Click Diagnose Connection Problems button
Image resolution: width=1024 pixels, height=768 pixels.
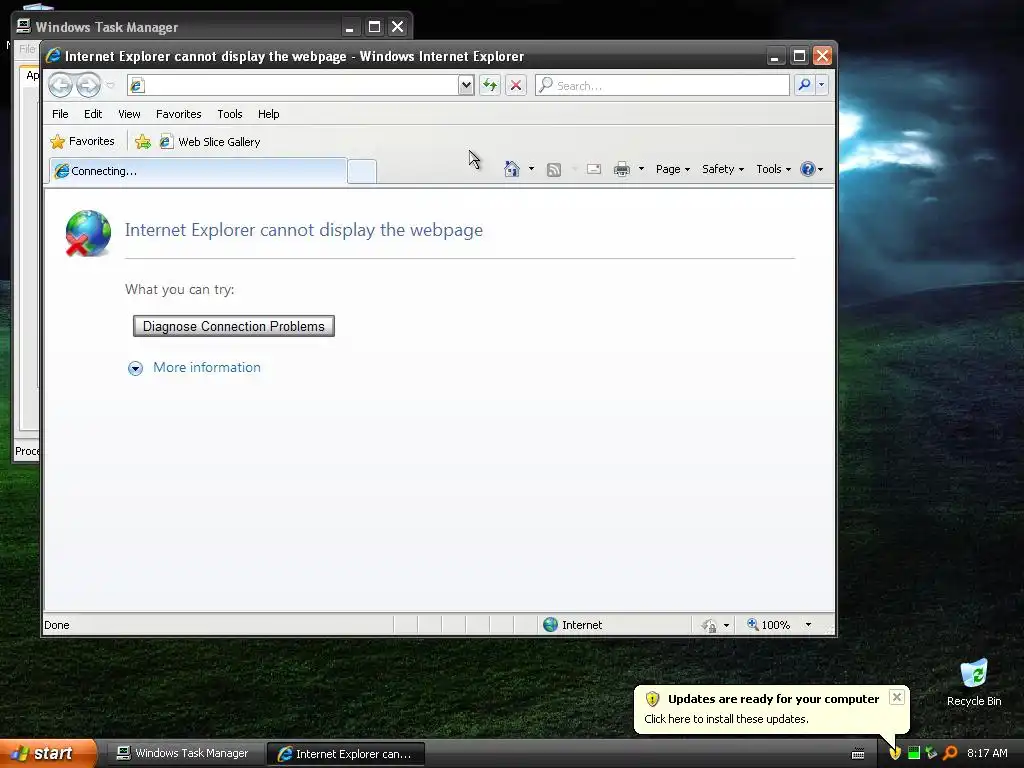click(x=234, y=326)
